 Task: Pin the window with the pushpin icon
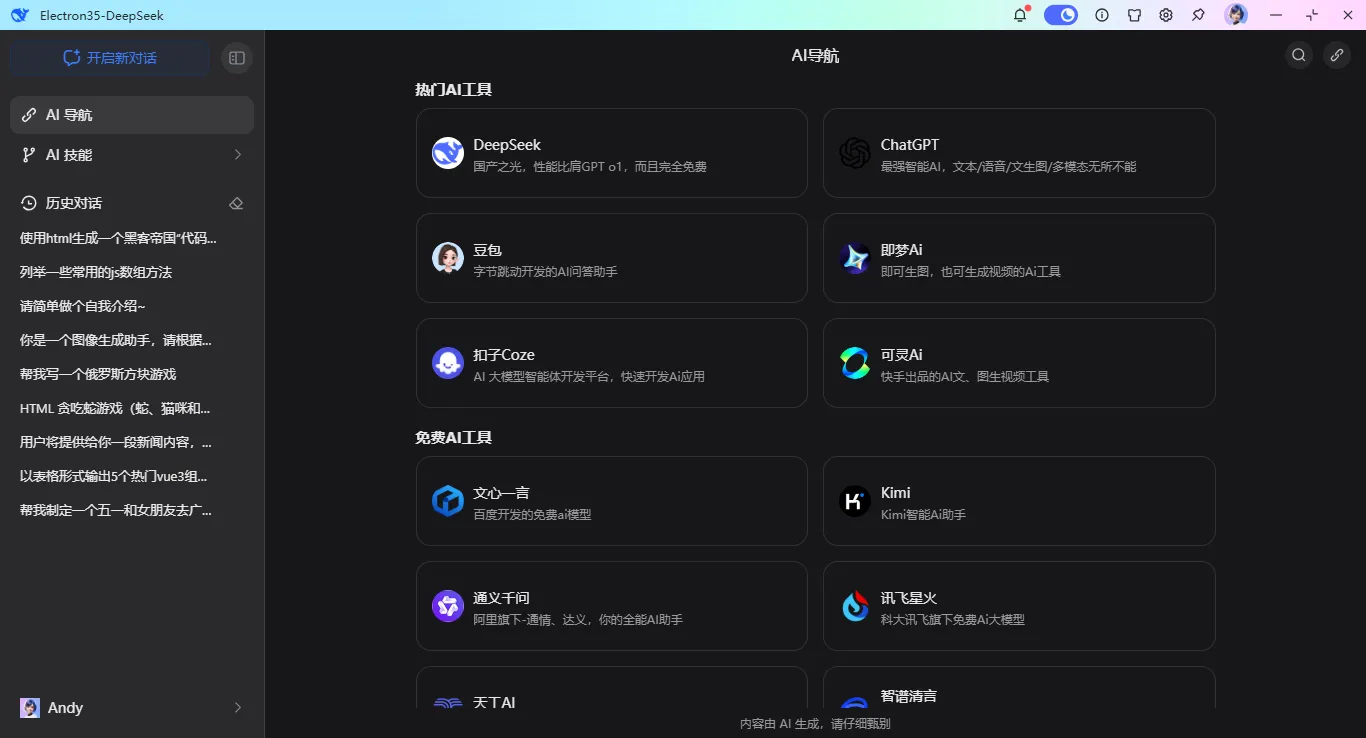click(x=1198, y=15)
